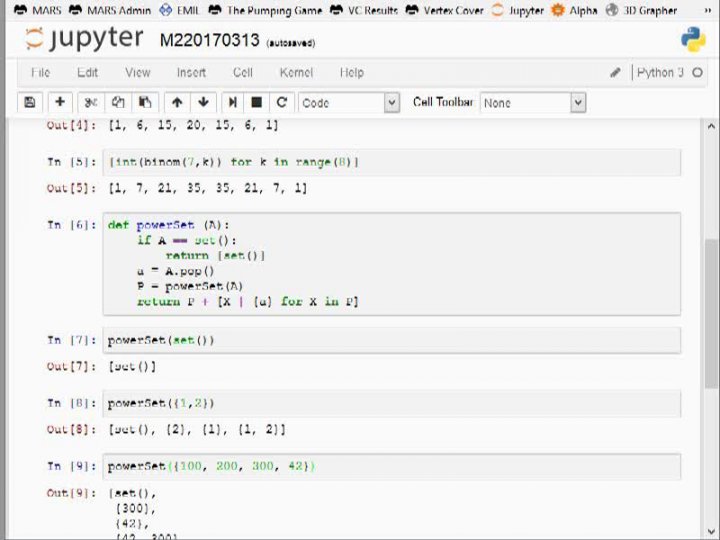
Task: Open the VC Results bookmark
Action: 364,10
